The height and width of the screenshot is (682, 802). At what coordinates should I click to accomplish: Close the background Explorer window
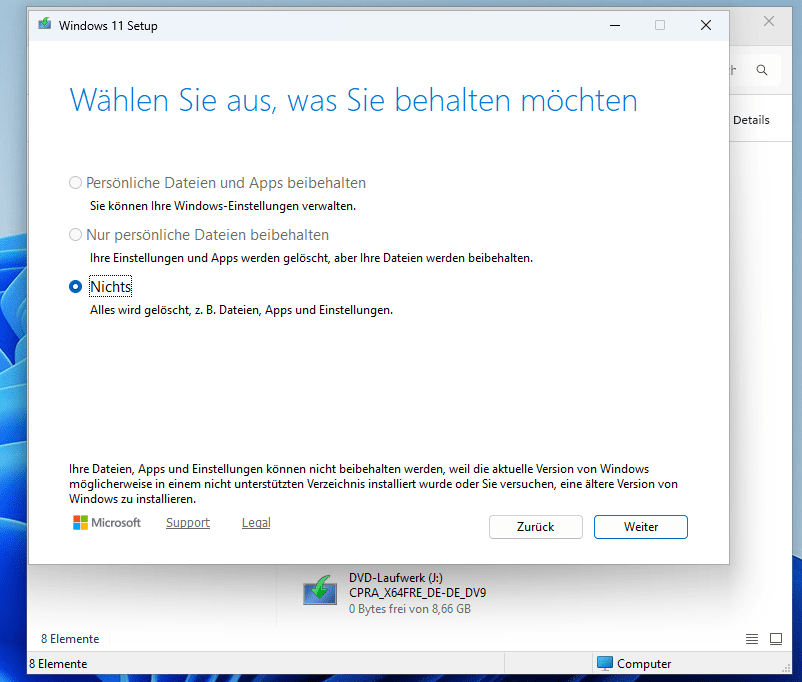coord(768,21)
